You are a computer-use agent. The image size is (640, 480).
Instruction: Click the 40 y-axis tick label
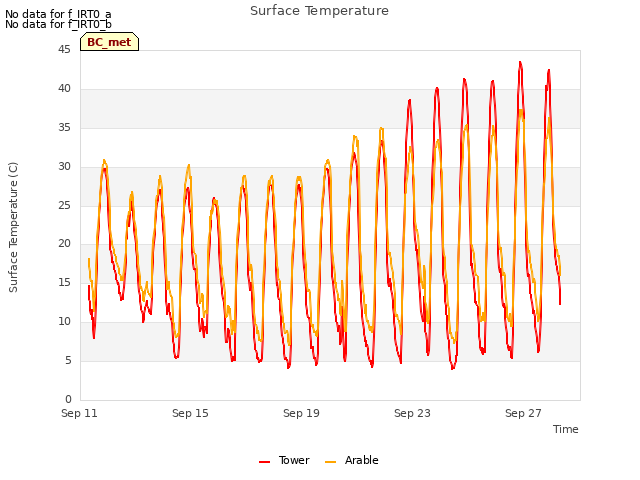[64, 89]
